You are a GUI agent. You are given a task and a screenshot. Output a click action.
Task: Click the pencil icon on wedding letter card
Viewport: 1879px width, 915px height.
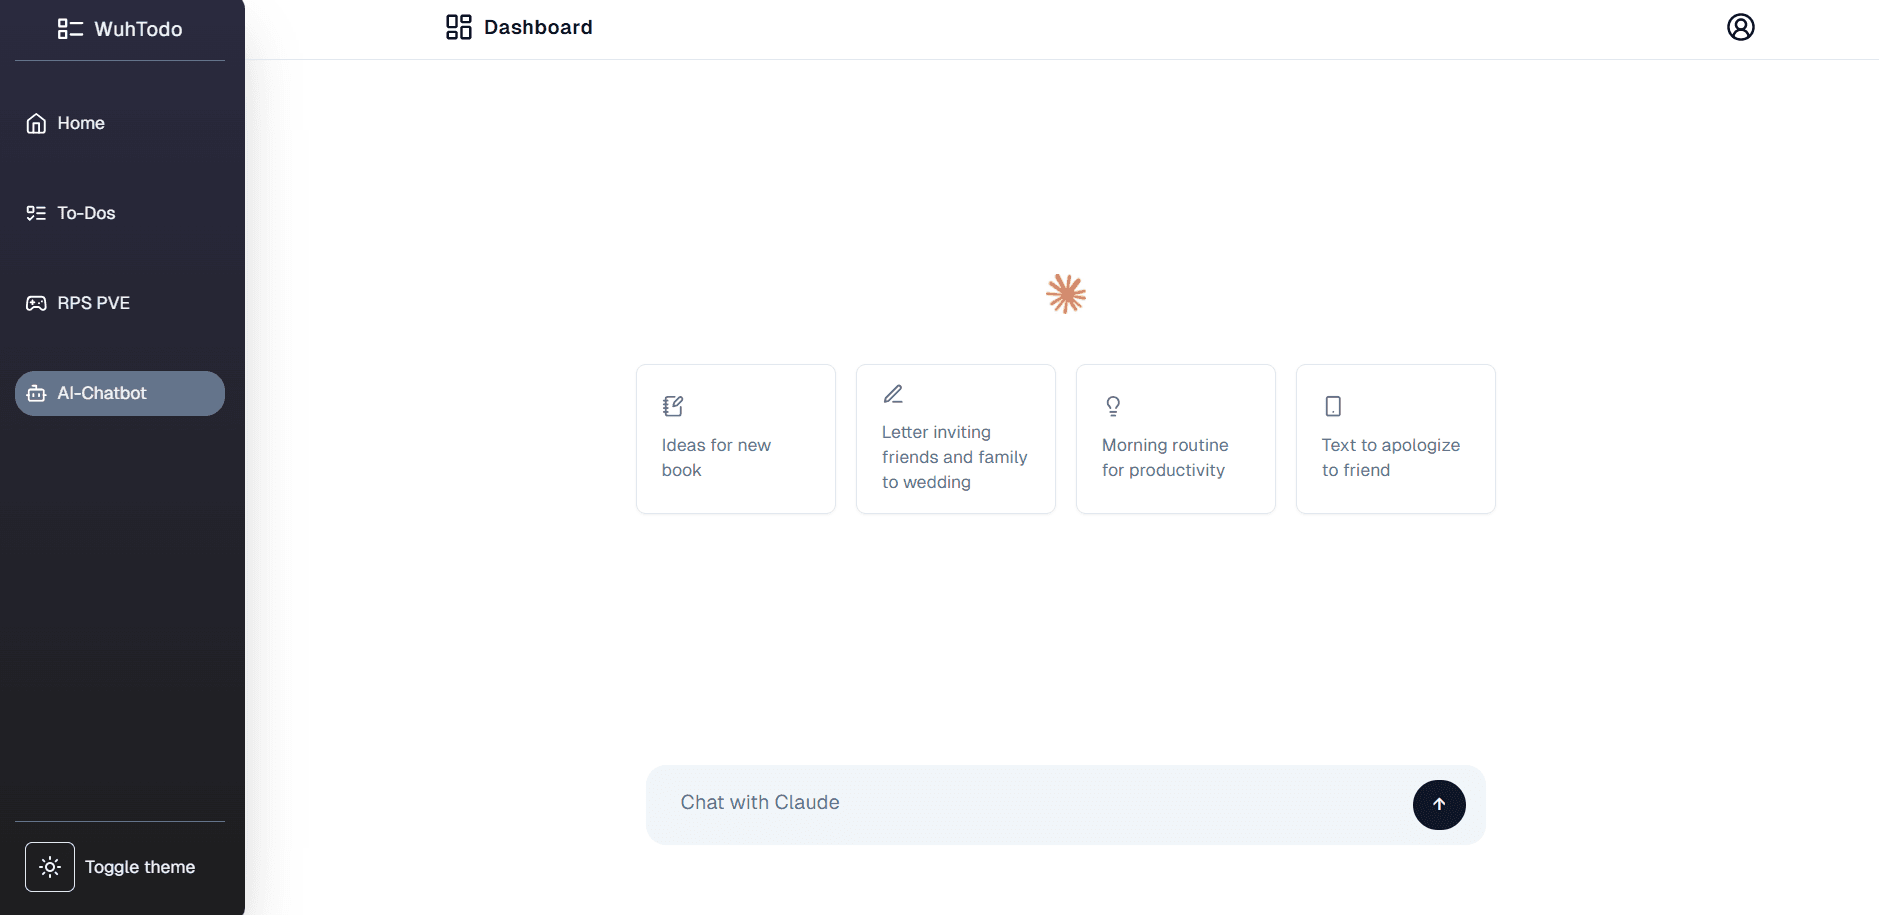tap(893, 394)
